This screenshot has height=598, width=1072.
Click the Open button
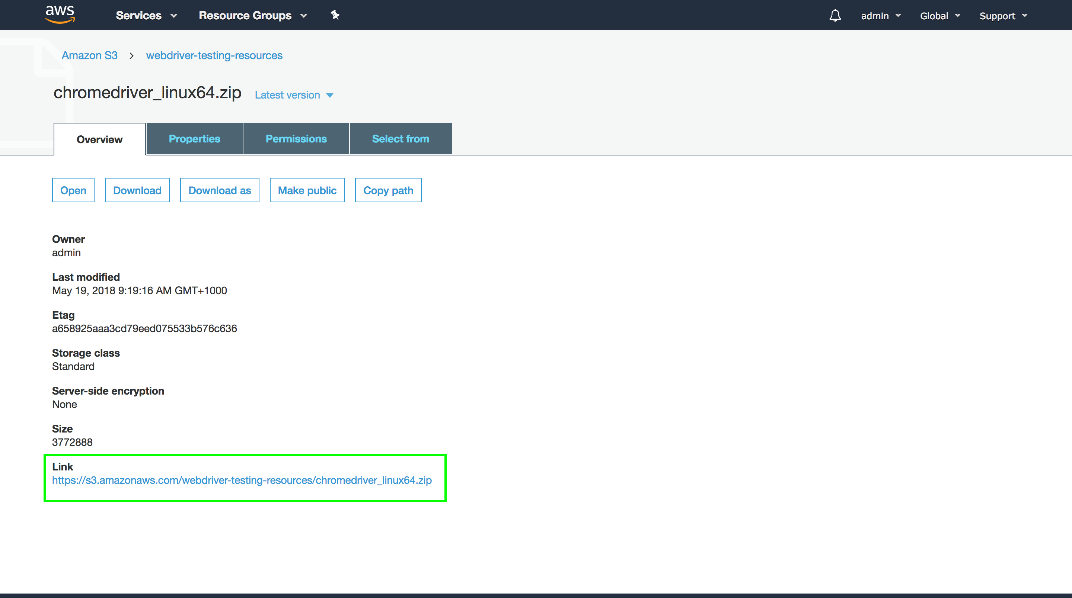[x=73, y=190]
